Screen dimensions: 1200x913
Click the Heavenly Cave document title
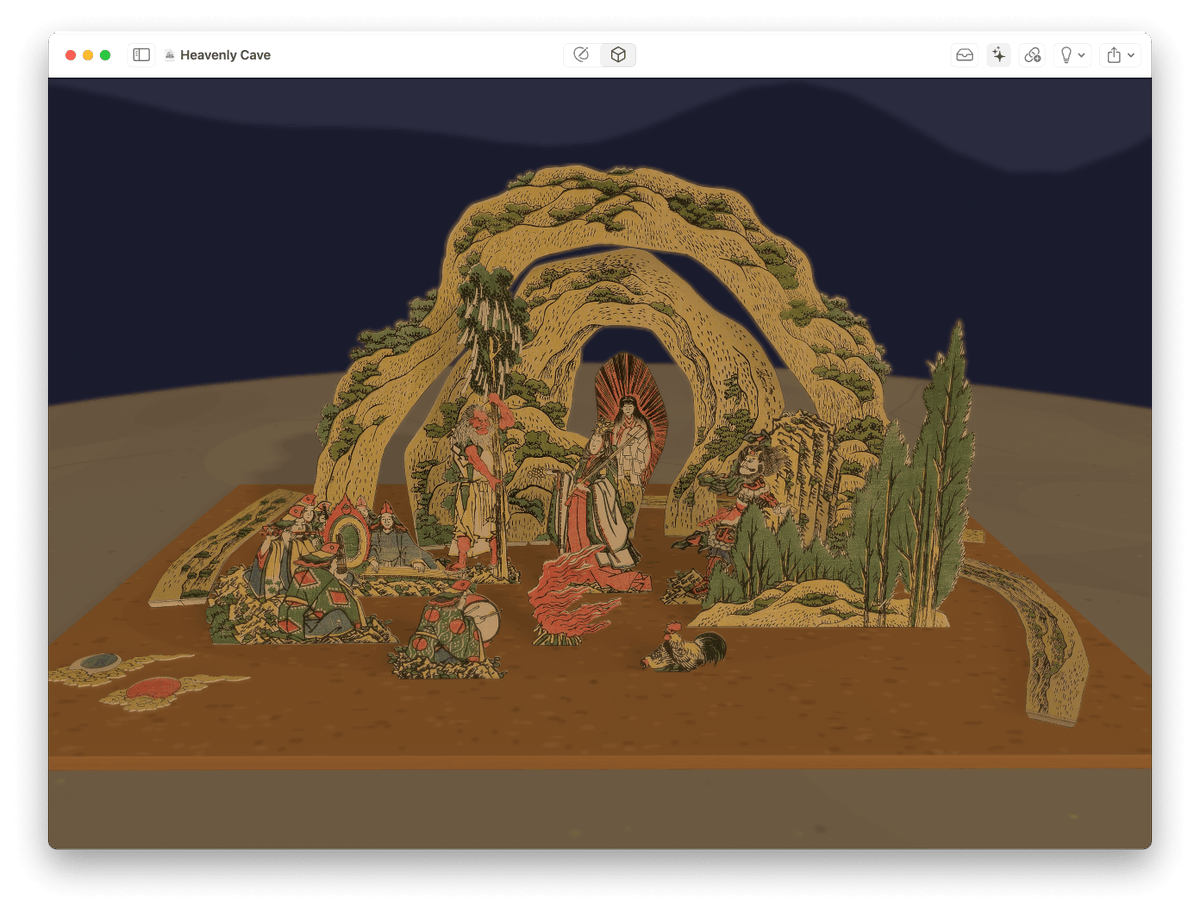tap(225, 55)
